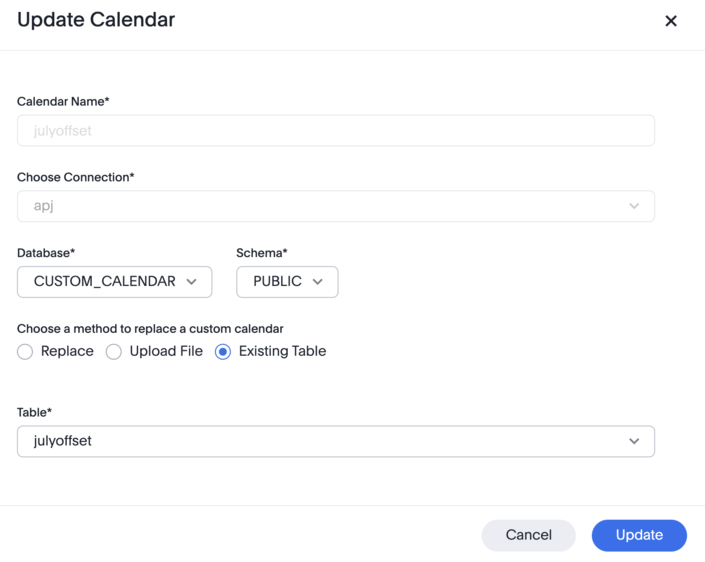
Task: Click the Table field label
Action: click(x=35, y=412)
